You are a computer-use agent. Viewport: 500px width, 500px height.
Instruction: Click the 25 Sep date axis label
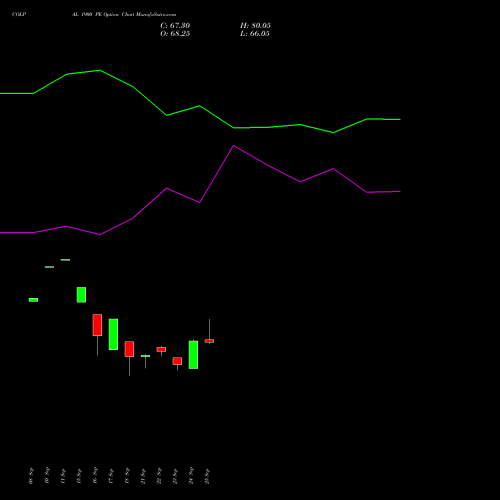pos(207,476)
